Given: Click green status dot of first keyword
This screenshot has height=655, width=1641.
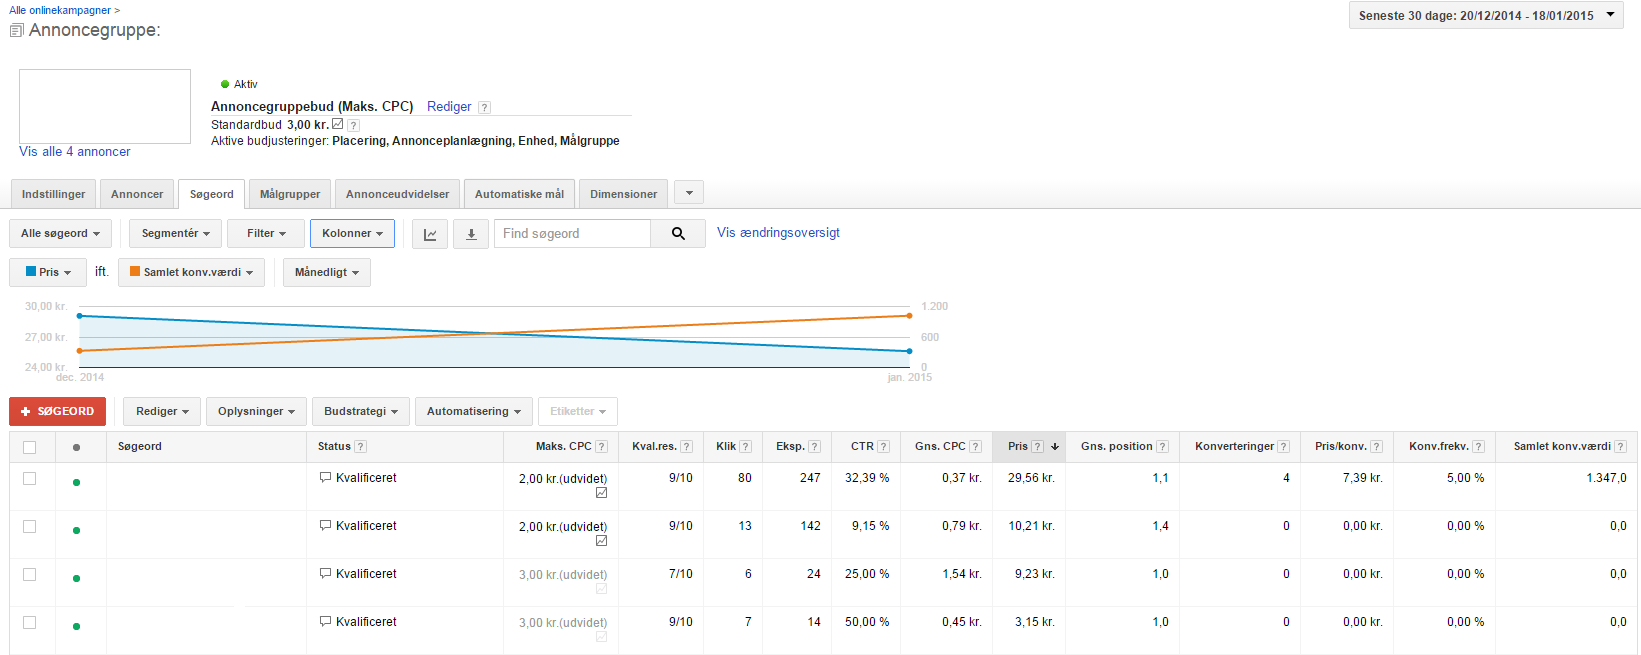Looking at the screenshot, I should point(76,483).
